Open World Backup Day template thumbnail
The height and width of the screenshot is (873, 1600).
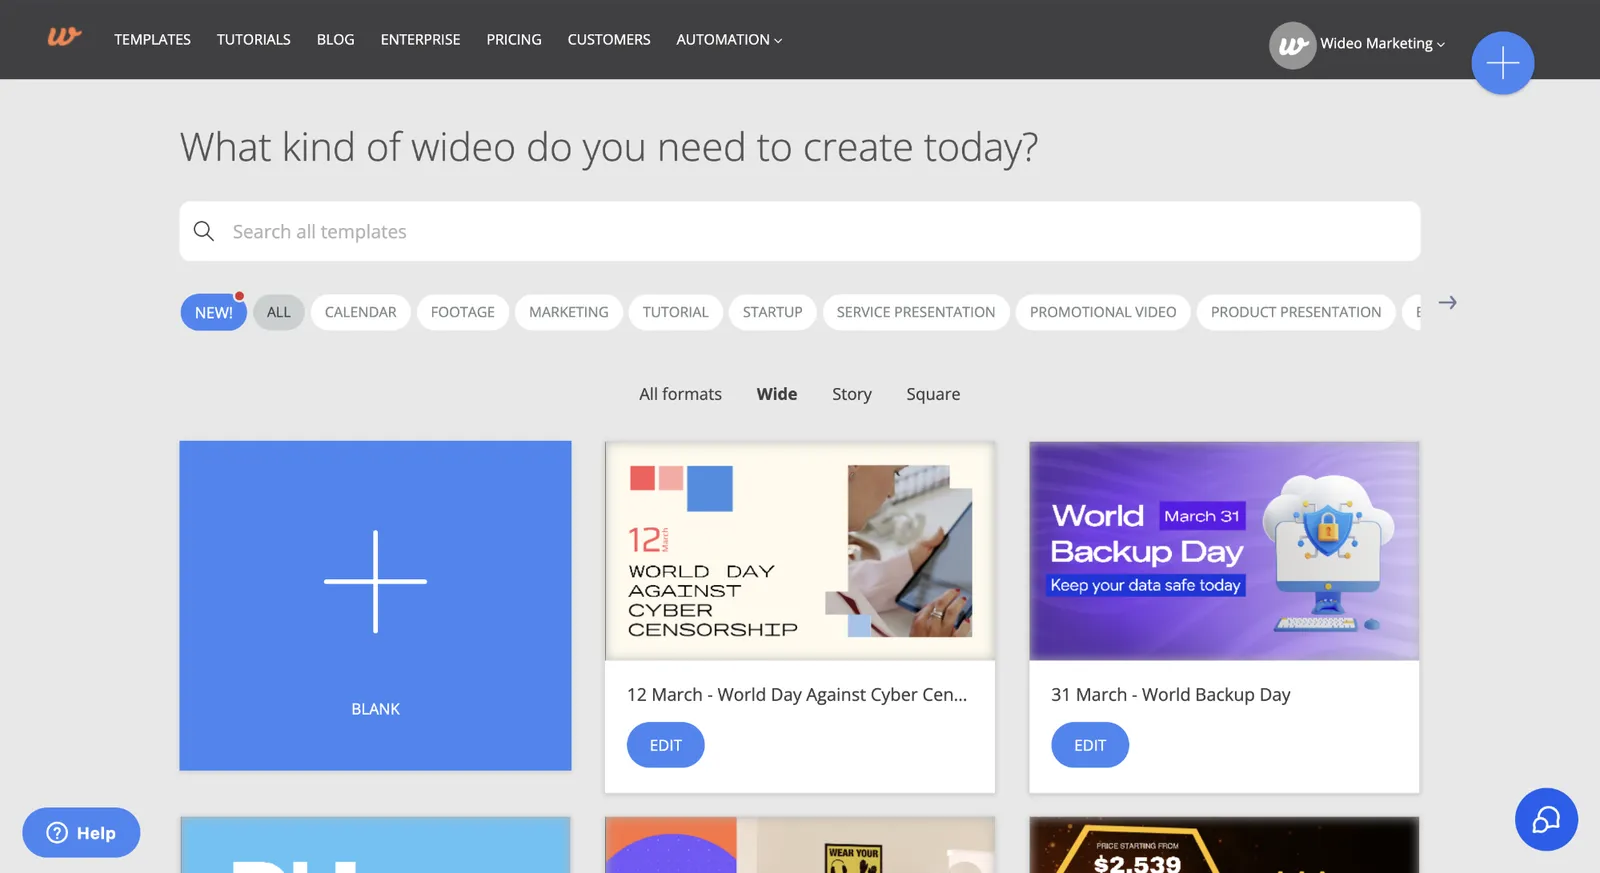[x=1224, y=551]
